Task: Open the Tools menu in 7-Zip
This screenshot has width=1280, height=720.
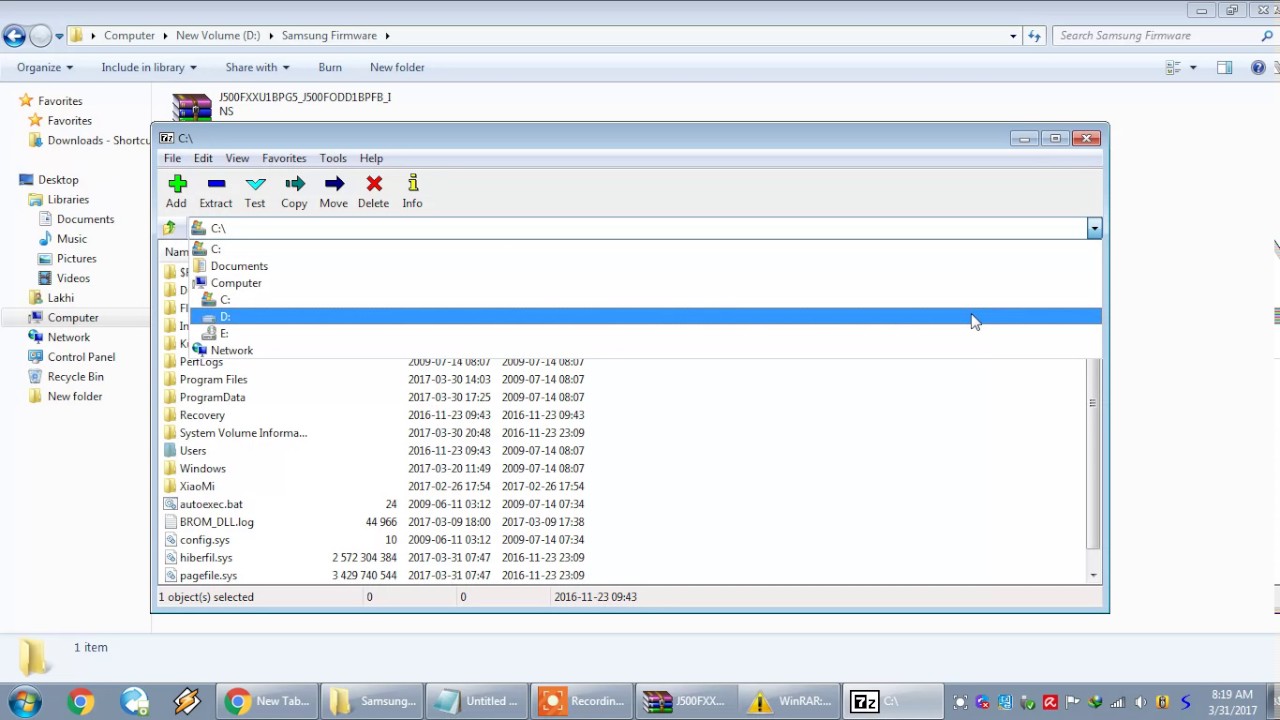Action: (x=333, y=158)
